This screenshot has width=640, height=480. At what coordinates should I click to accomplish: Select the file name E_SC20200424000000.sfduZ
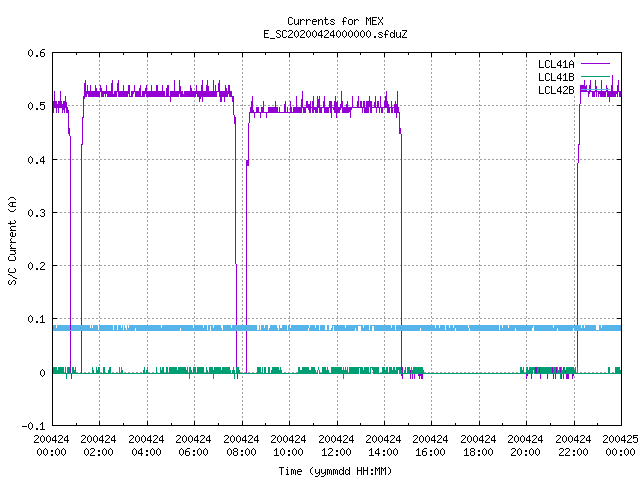tap(335, 34)
